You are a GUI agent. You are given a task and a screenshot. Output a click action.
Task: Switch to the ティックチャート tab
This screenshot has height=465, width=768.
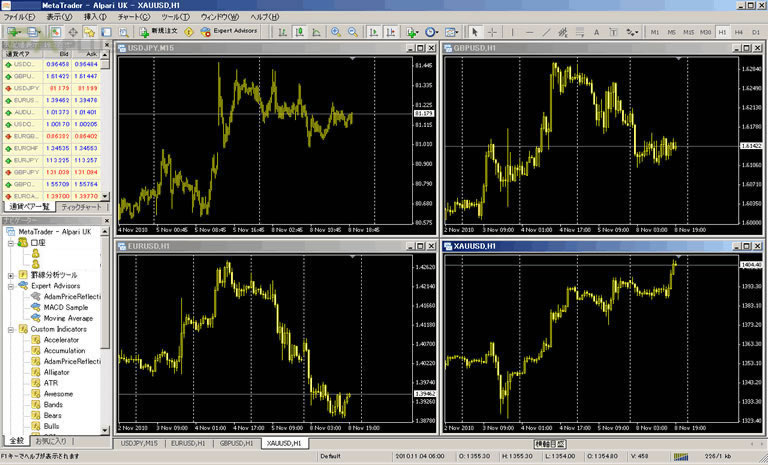coord(81,207)
